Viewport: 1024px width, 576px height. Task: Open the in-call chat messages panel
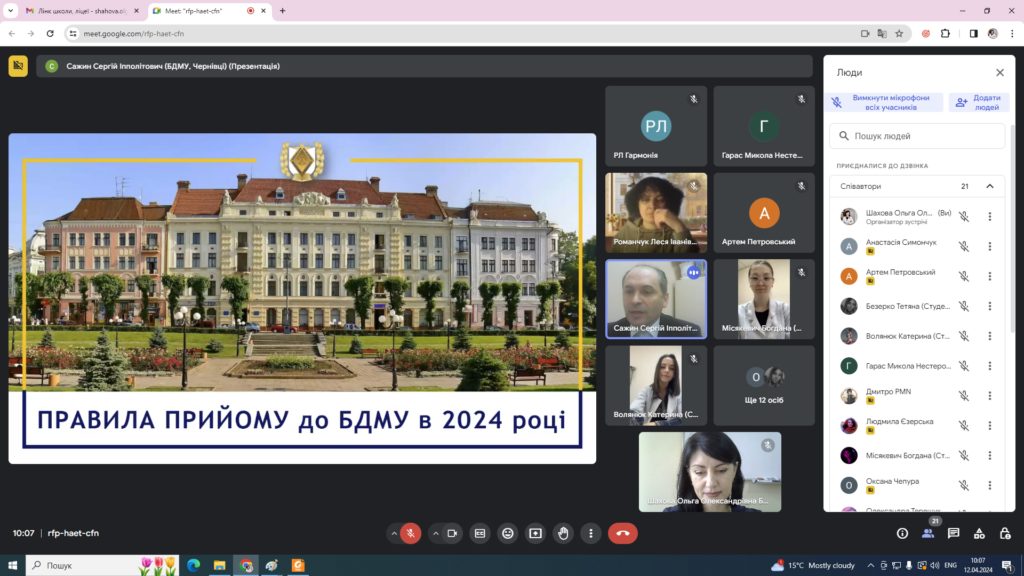click(x=953, y=533)
